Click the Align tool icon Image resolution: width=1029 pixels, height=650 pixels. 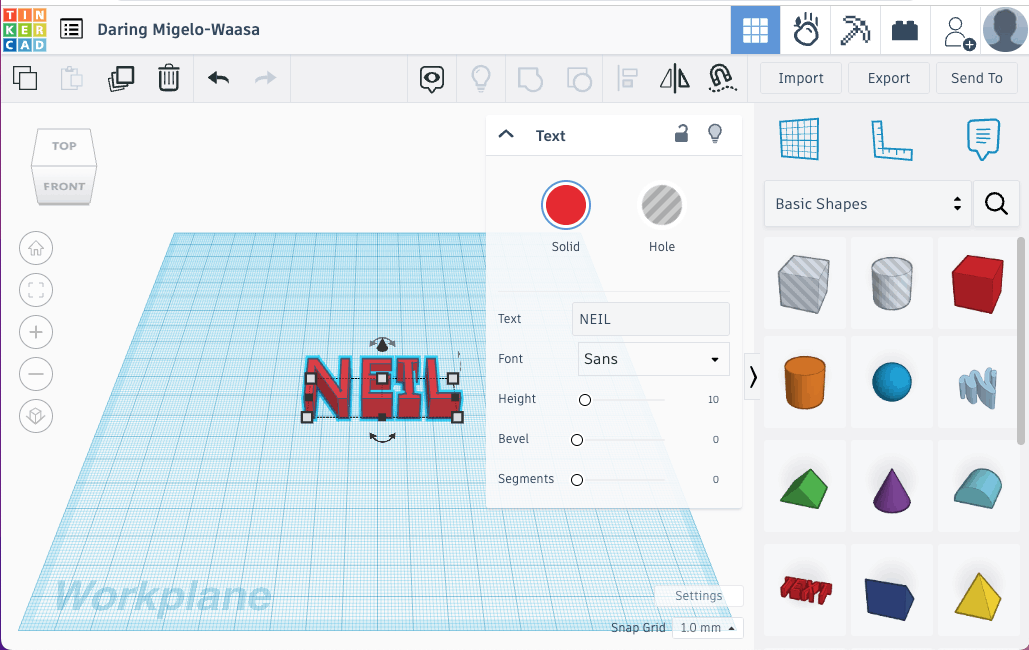click(x=627, y=79)
